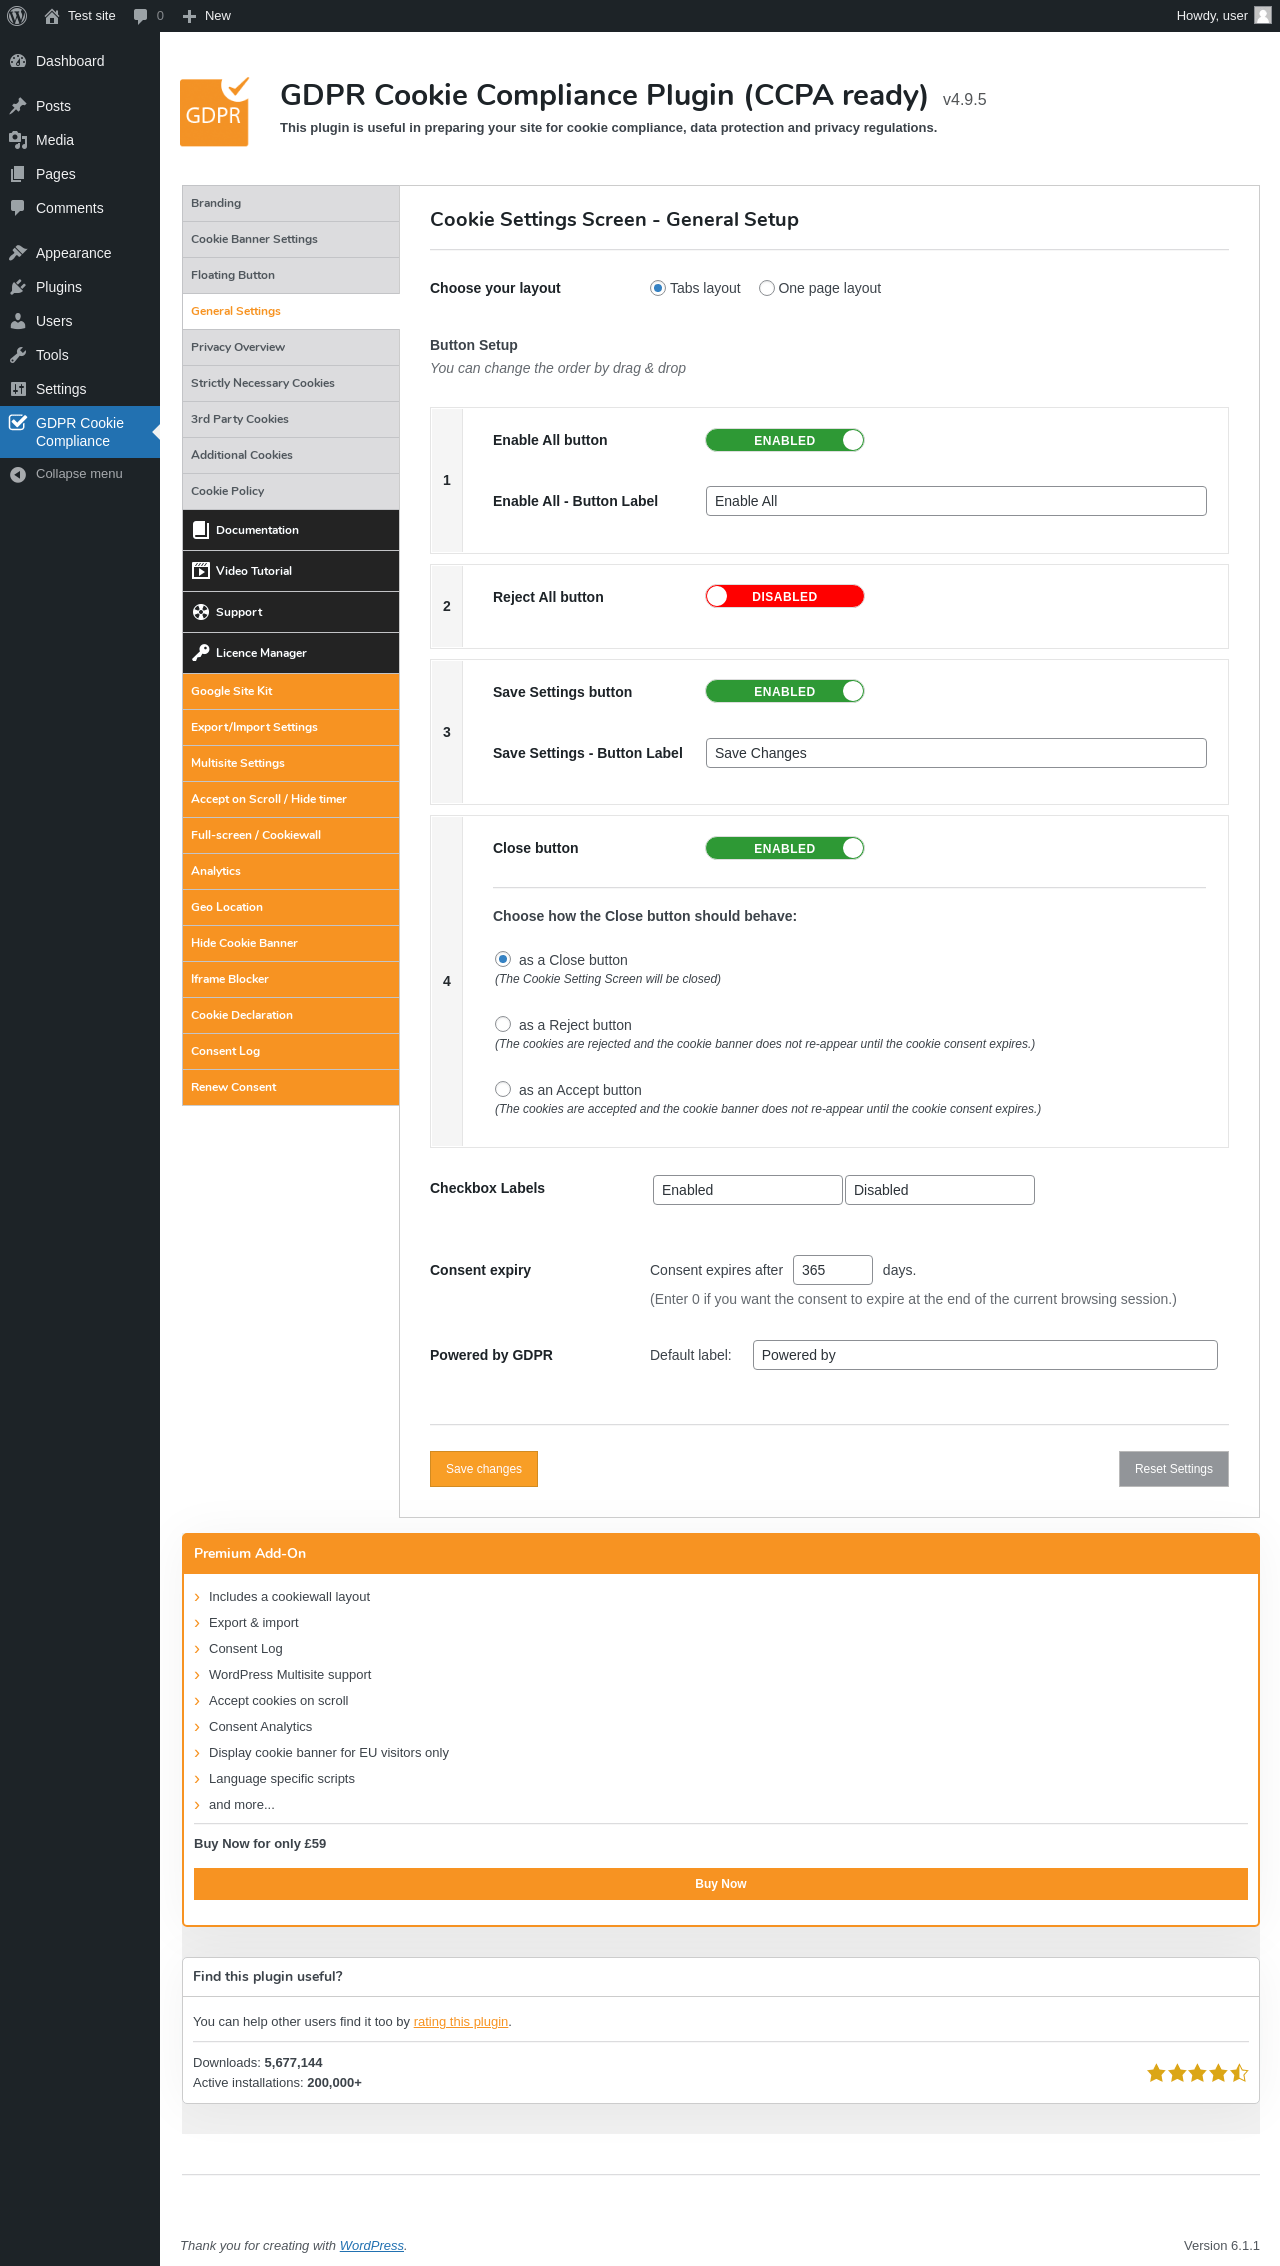This screenshot has width=1280, height=2266.
Task: Click the Plugins plug icon
Action: 18,287
